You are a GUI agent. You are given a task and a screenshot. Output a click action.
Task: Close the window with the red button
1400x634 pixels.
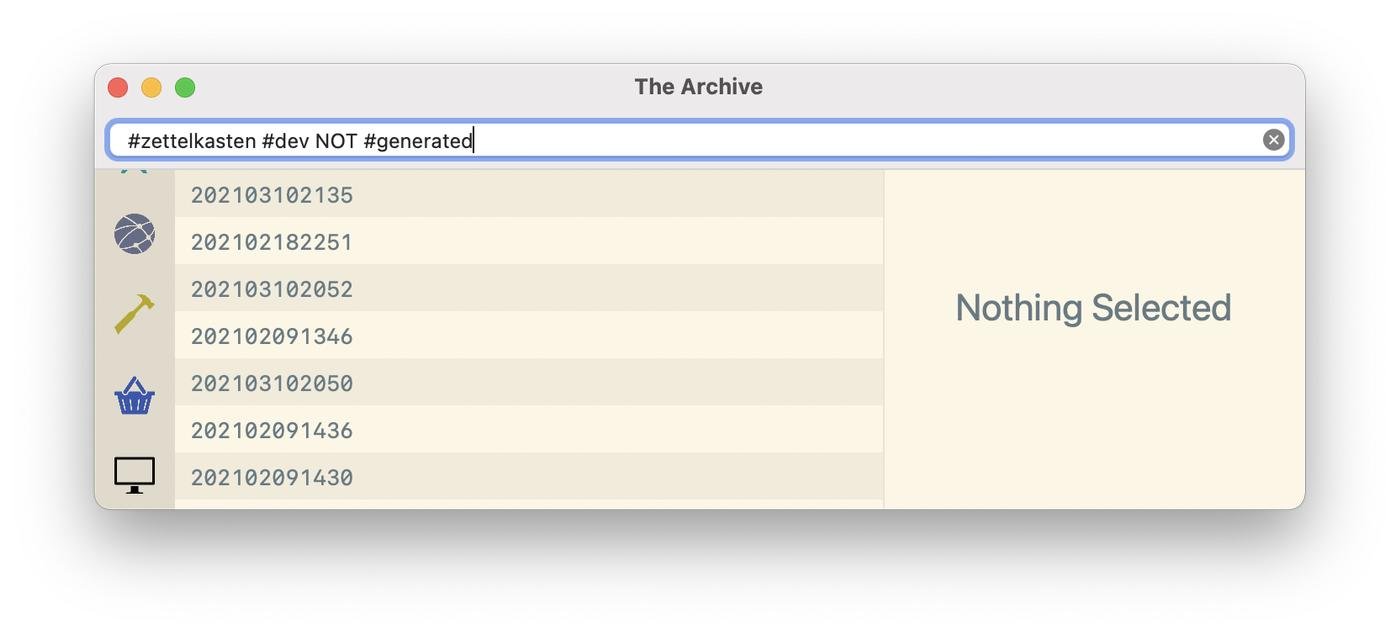(118, 88)
